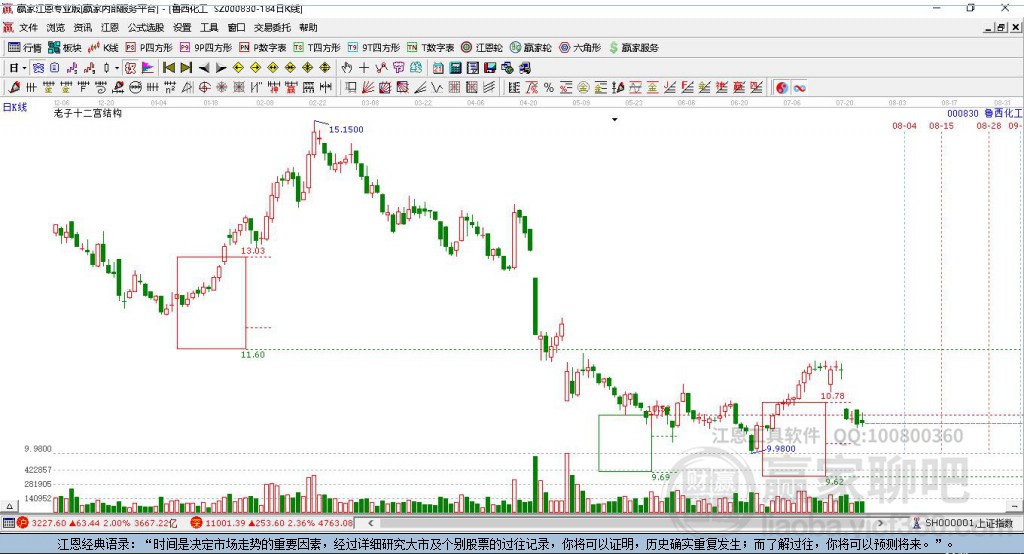The width and height of the screenshot is (1024, 554).
Task: Click the red-blue yin-yang icon
Action: [x=782, y=88]
